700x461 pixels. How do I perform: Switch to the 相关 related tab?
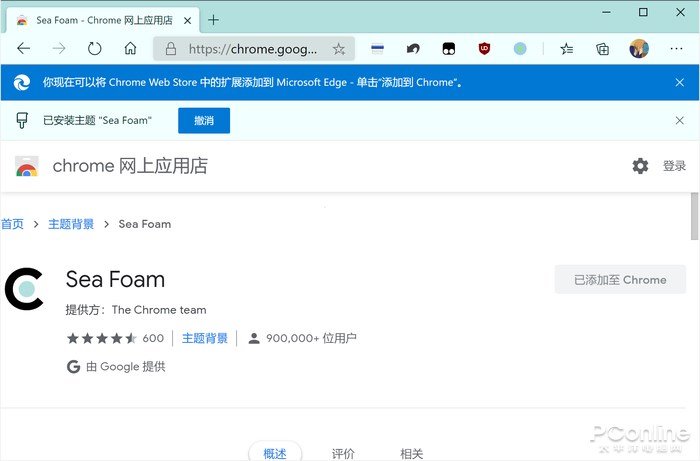pos(411,453)
